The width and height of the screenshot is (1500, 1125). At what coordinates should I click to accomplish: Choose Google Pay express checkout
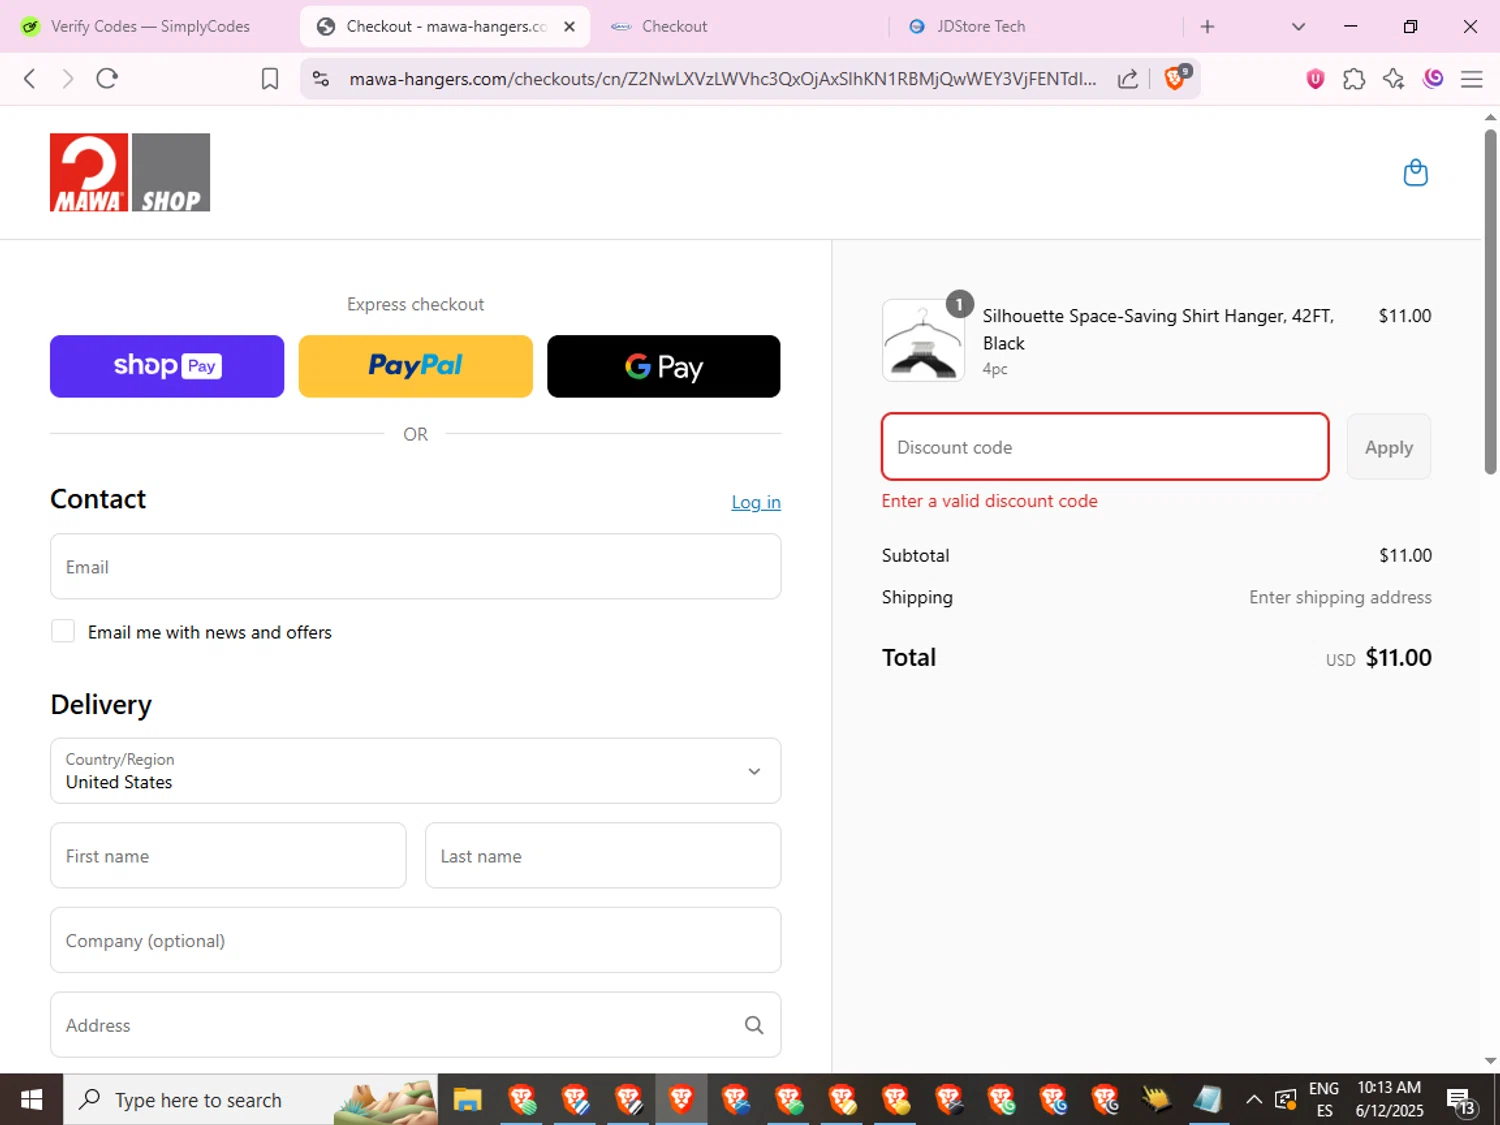point(664,366)
